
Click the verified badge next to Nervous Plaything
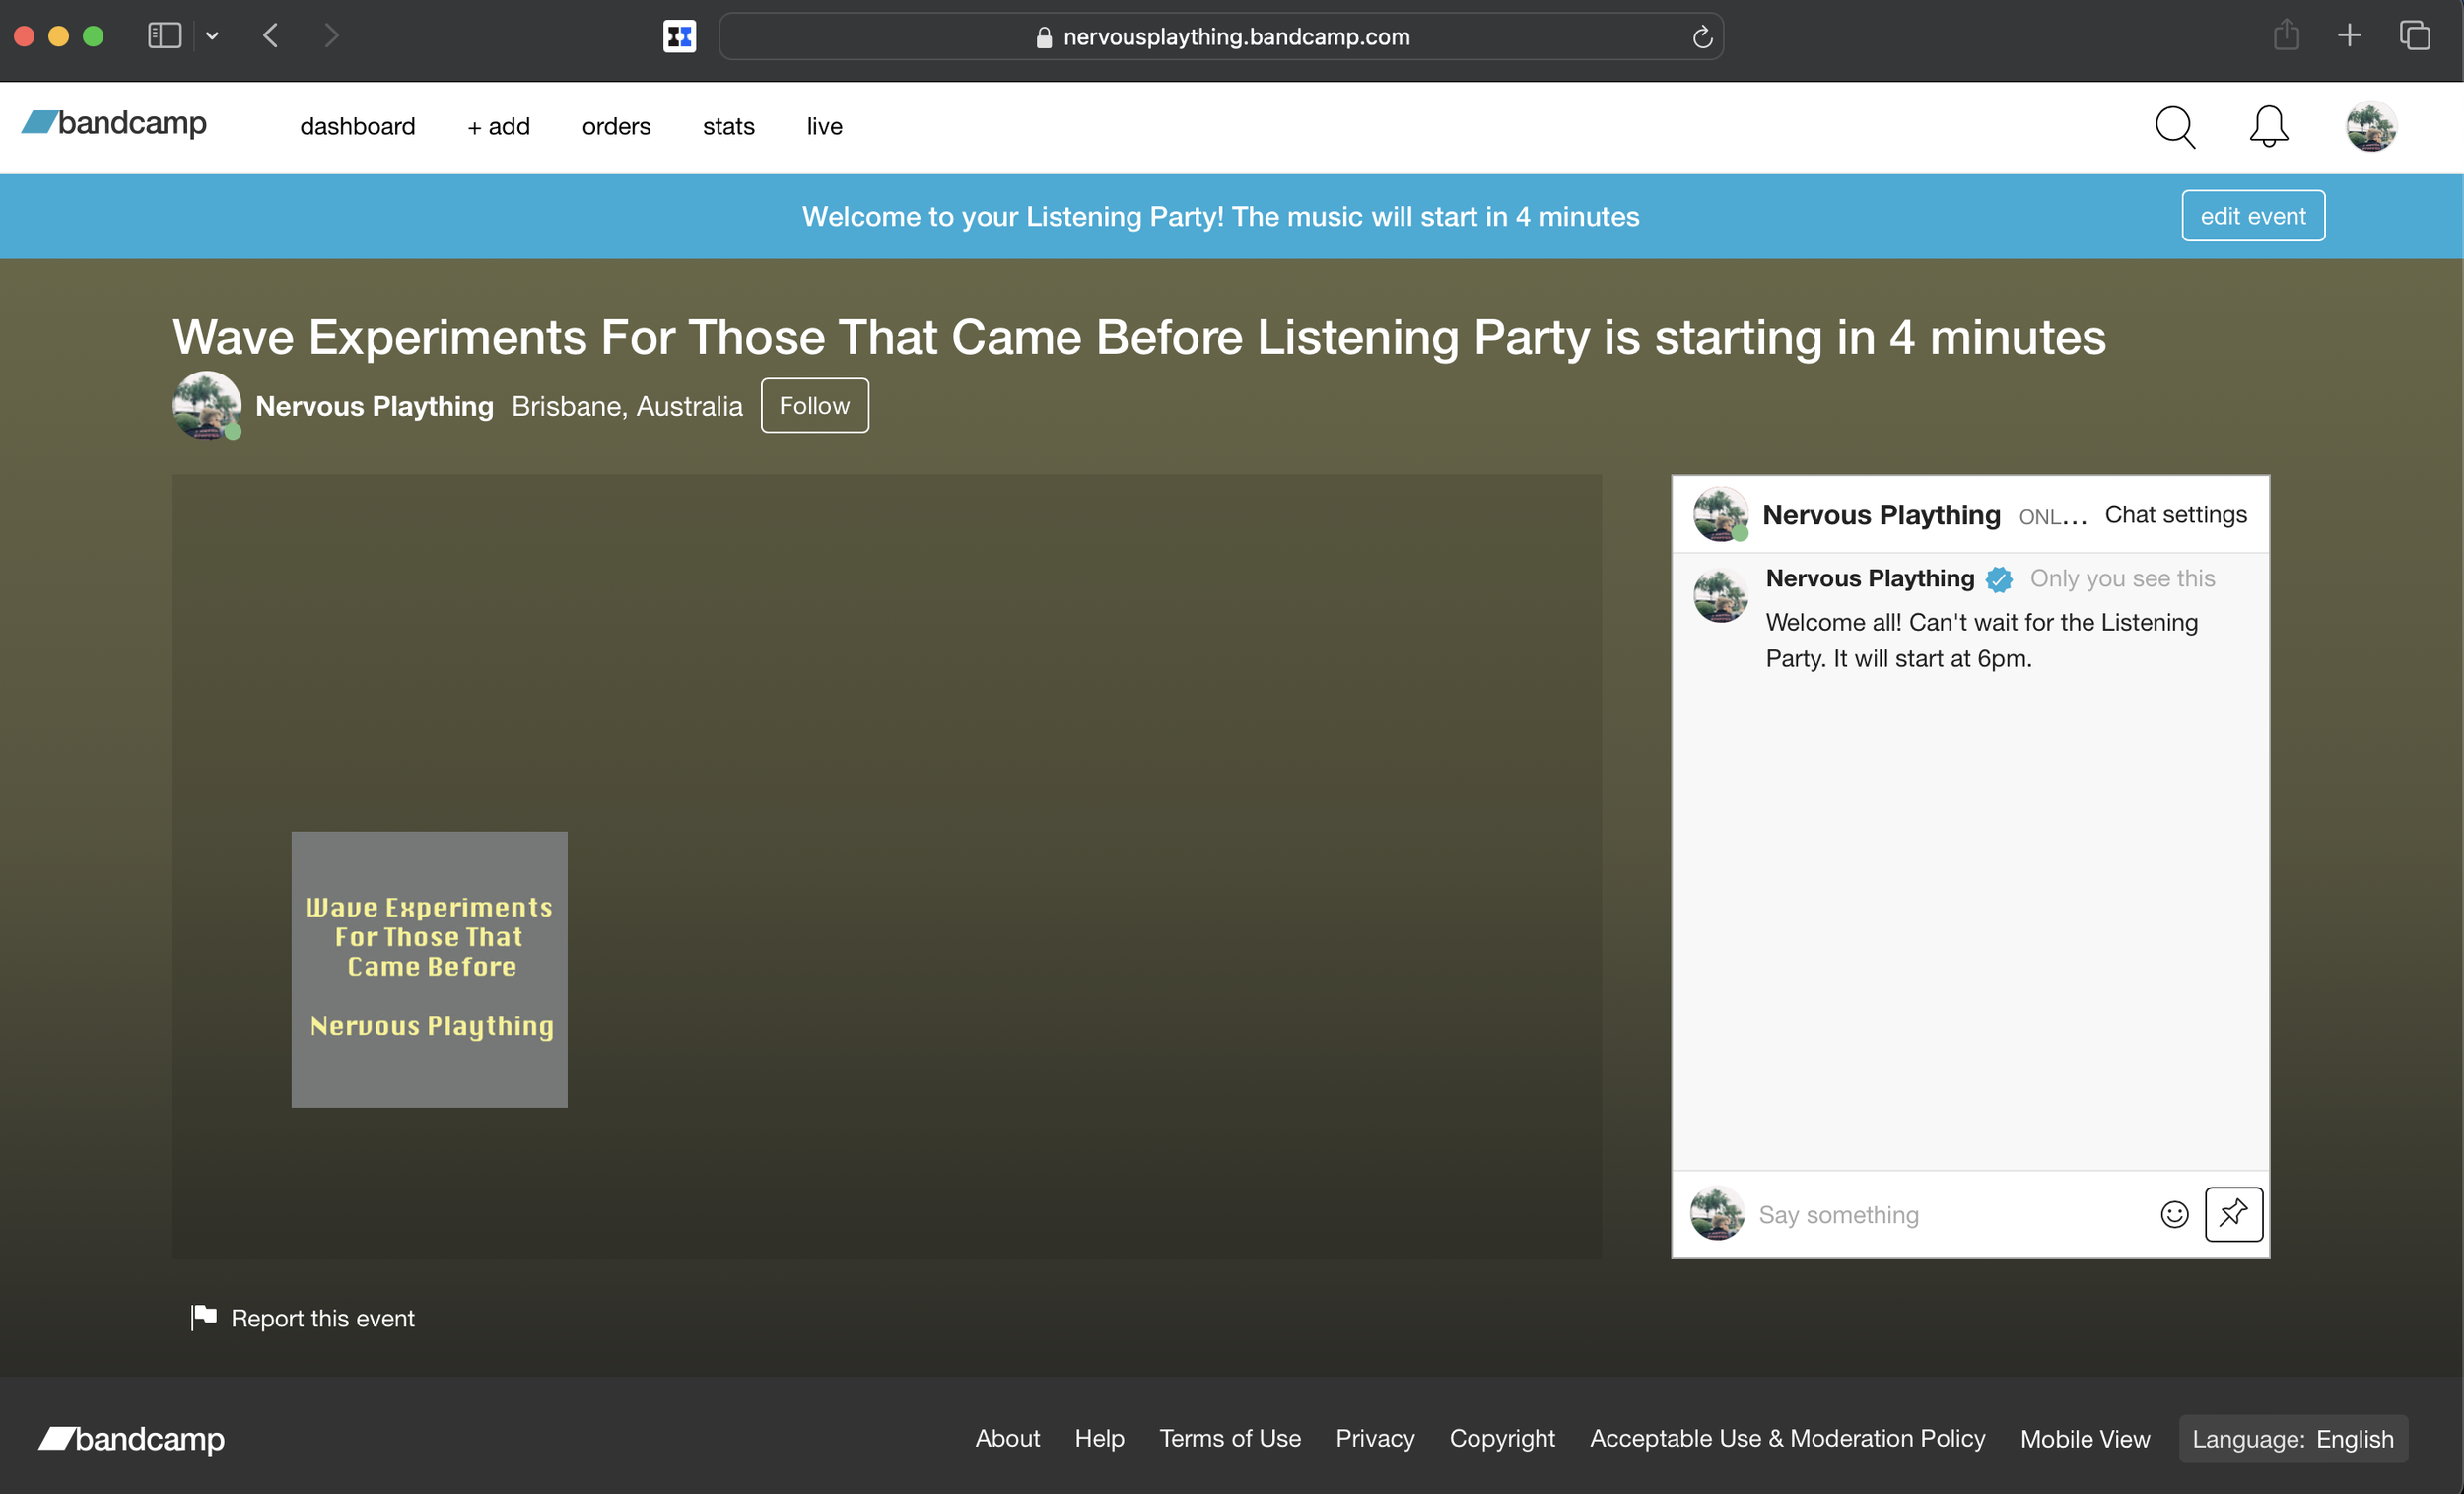pyautogui.click(x=1998, y=579)
